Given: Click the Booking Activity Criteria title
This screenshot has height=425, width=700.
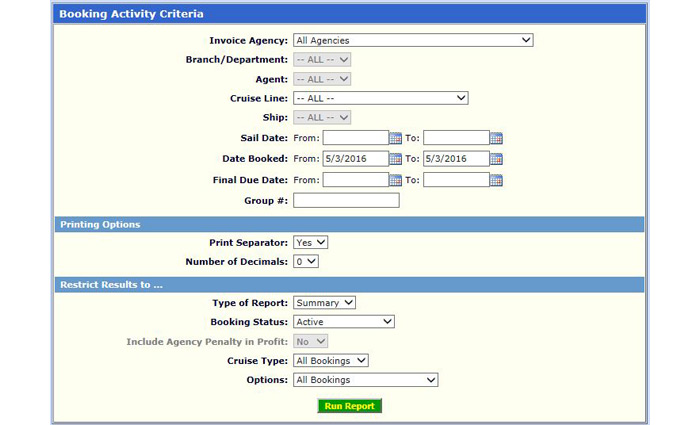Looking at the screenshot, I should [x=131, y=14].
